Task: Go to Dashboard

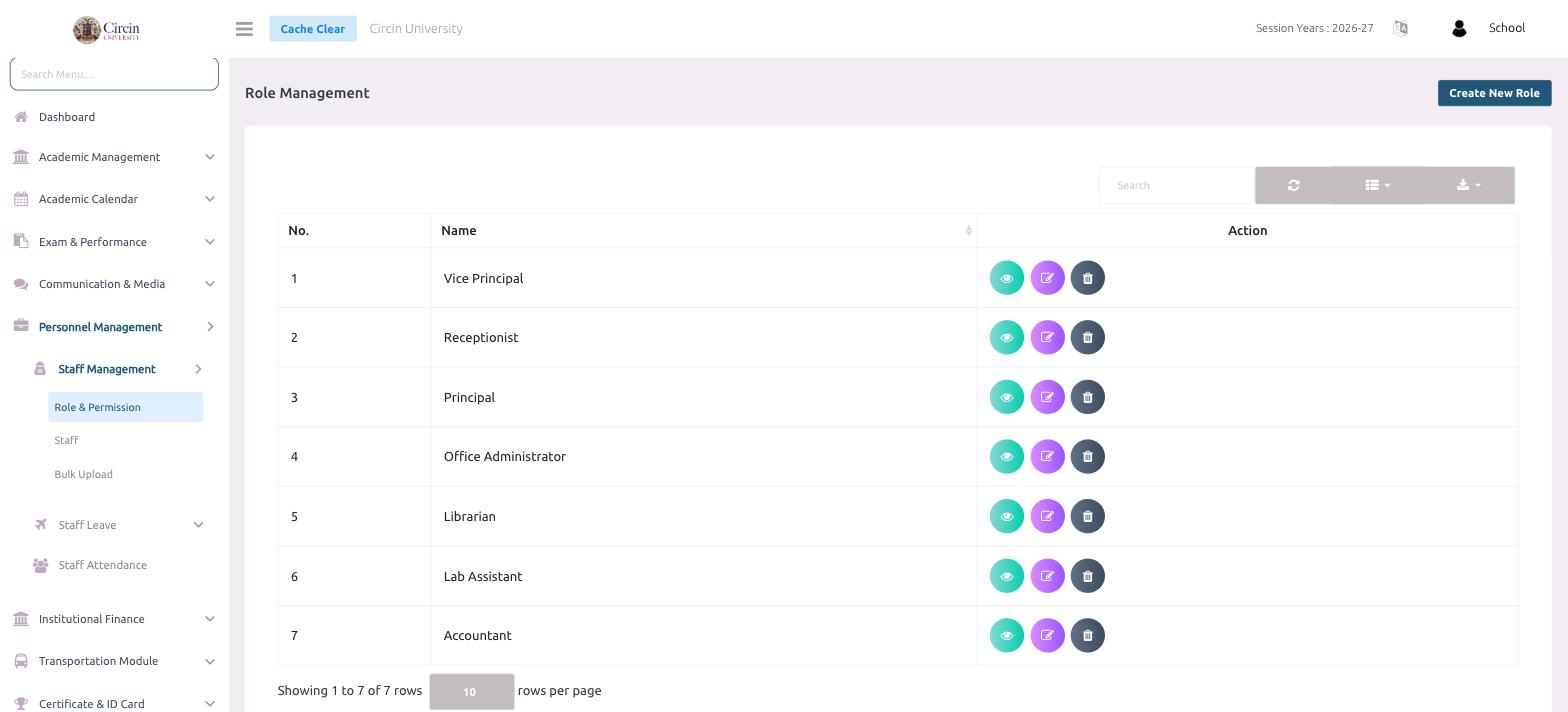Action: (66, 117)
